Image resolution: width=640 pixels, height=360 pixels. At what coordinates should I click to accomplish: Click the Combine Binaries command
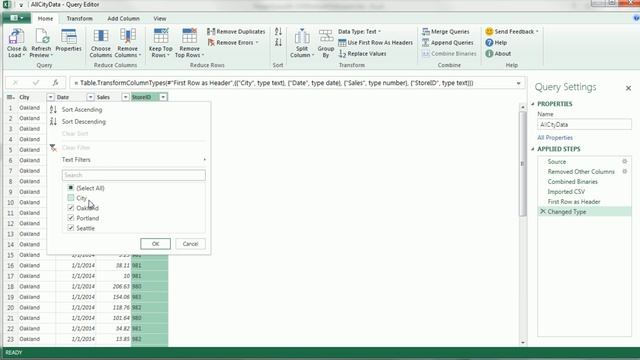(x=449, y=53)
